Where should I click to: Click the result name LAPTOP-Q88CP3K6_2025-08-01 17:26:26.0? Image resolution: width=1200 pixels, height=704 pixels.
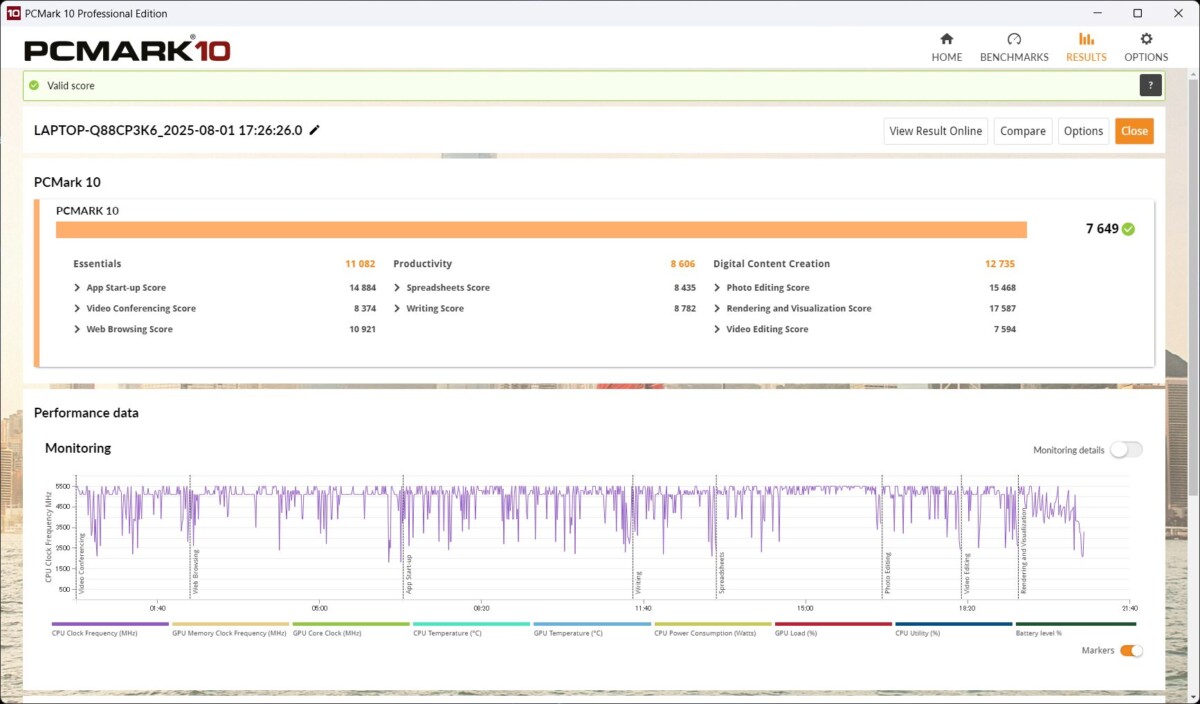168,130
